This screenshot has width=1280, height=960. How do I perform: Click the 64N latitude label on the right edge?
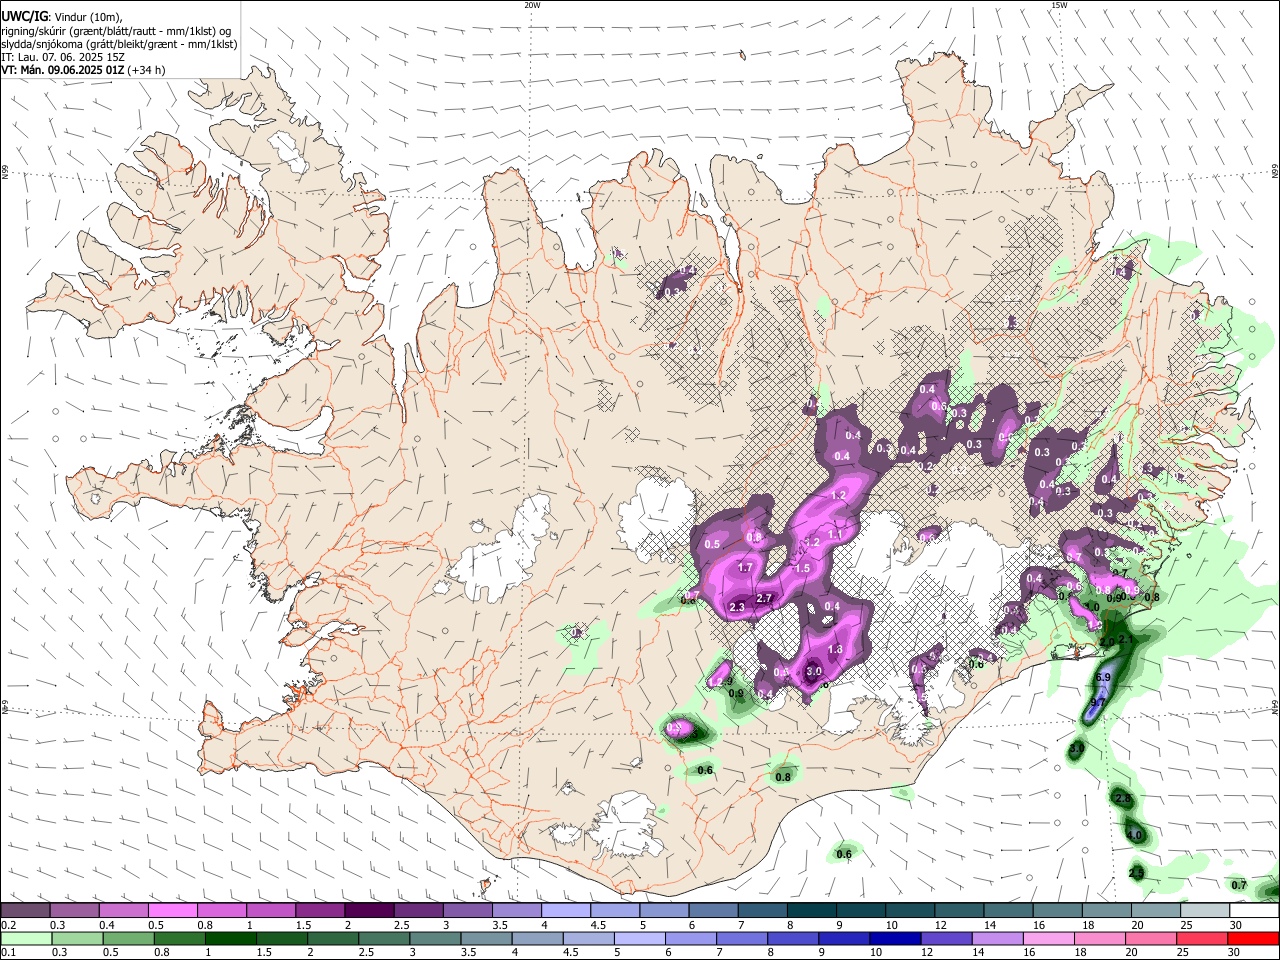click(x=1275, y=707)
